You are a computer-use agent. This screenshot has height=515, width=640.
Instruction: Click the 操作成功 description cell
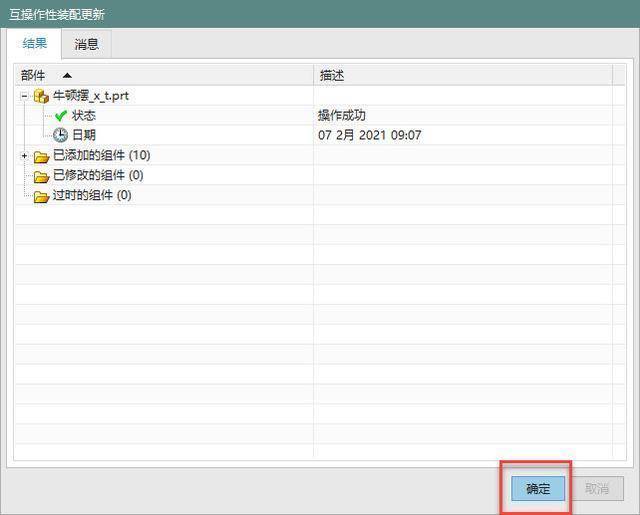pos(342,115)
